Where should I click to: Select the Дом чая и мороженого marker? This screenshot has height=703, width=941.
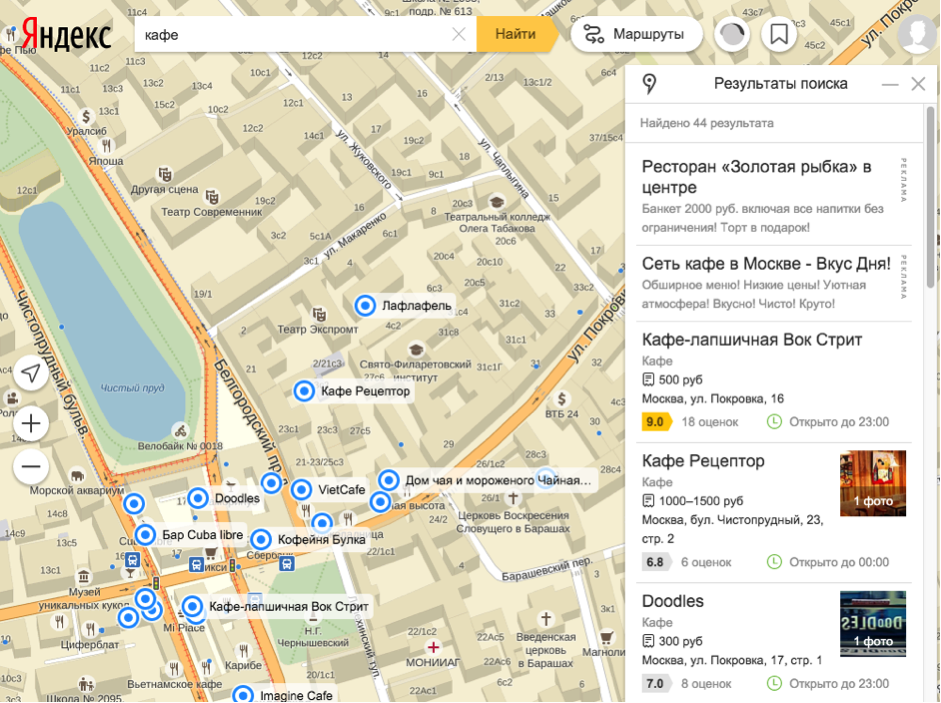[389, 480]
